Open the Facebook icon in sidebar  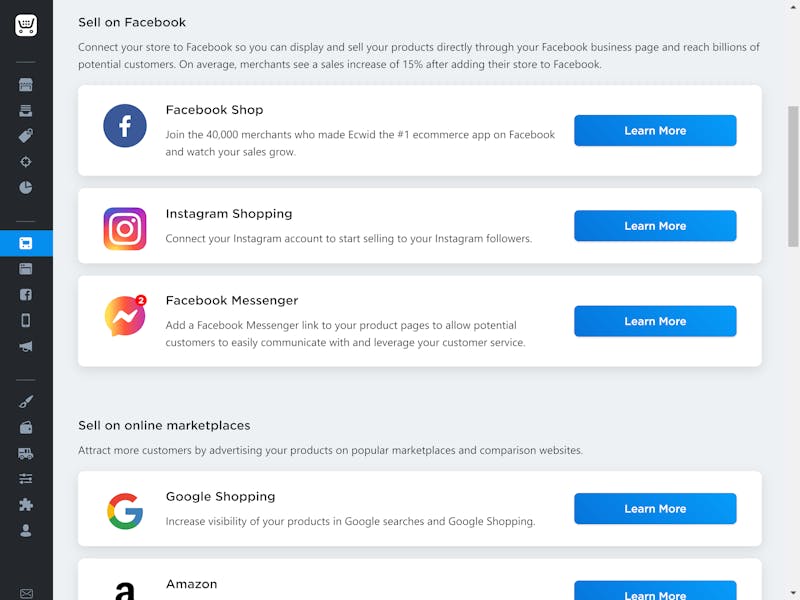pos(26,294)
